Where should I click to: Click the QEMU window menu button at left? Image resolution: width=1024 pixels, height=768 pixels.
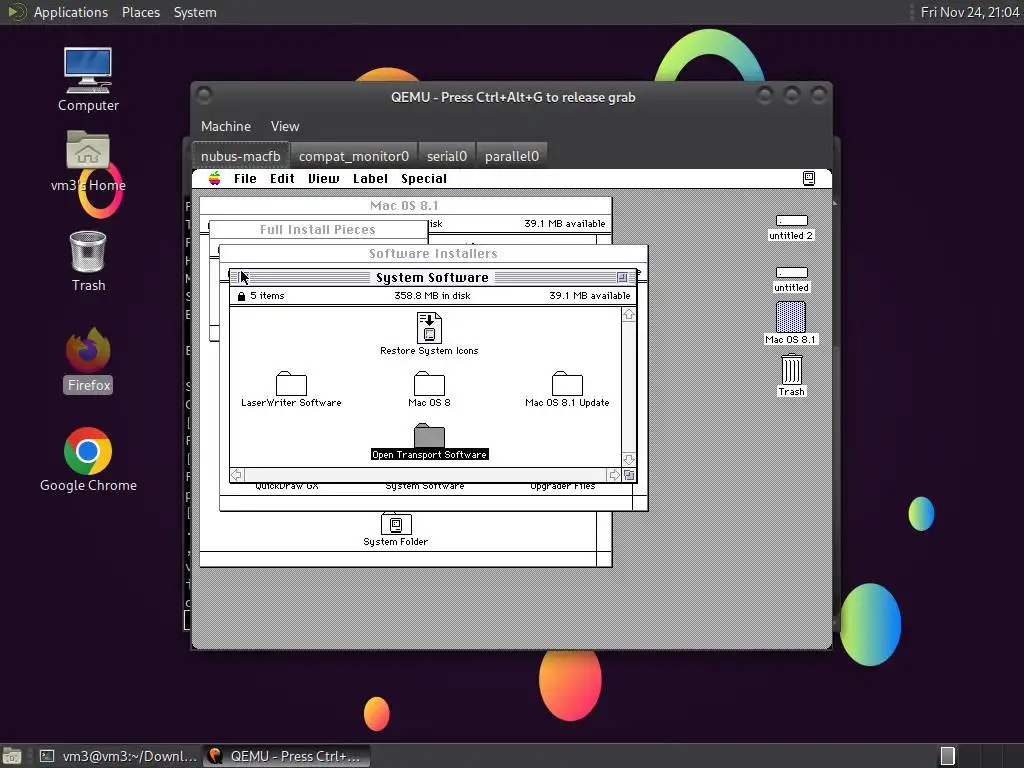[x=204, y=96]
